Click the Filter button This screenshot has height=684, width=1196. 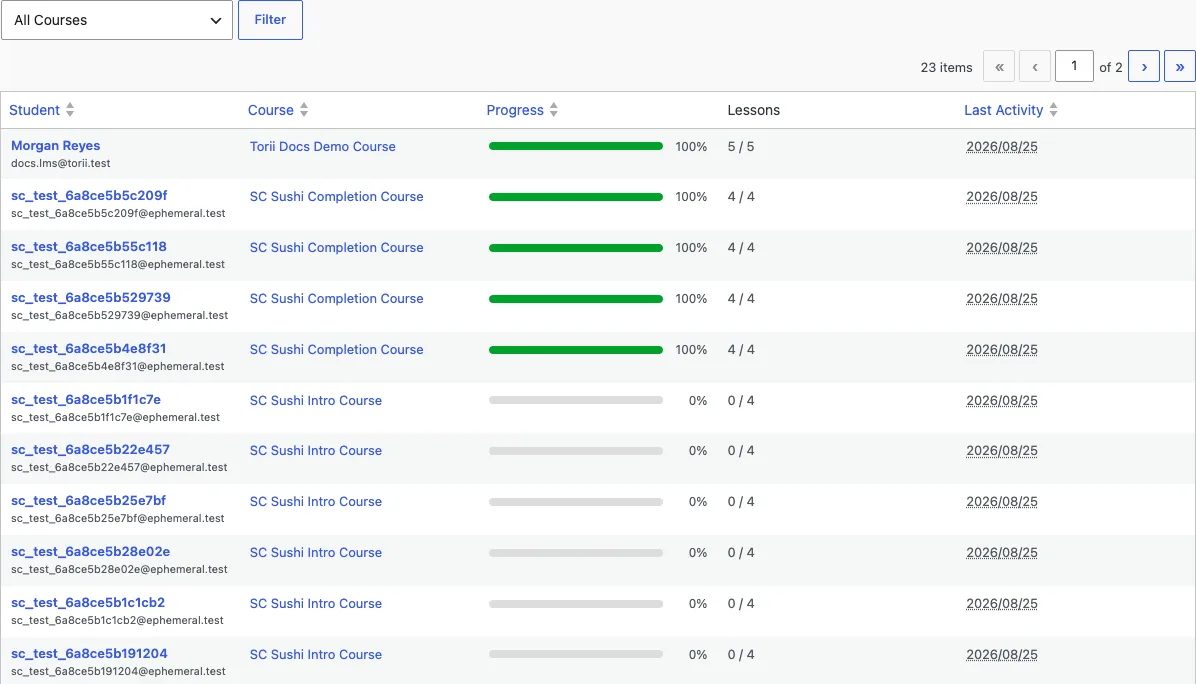[x=270, y=20]
